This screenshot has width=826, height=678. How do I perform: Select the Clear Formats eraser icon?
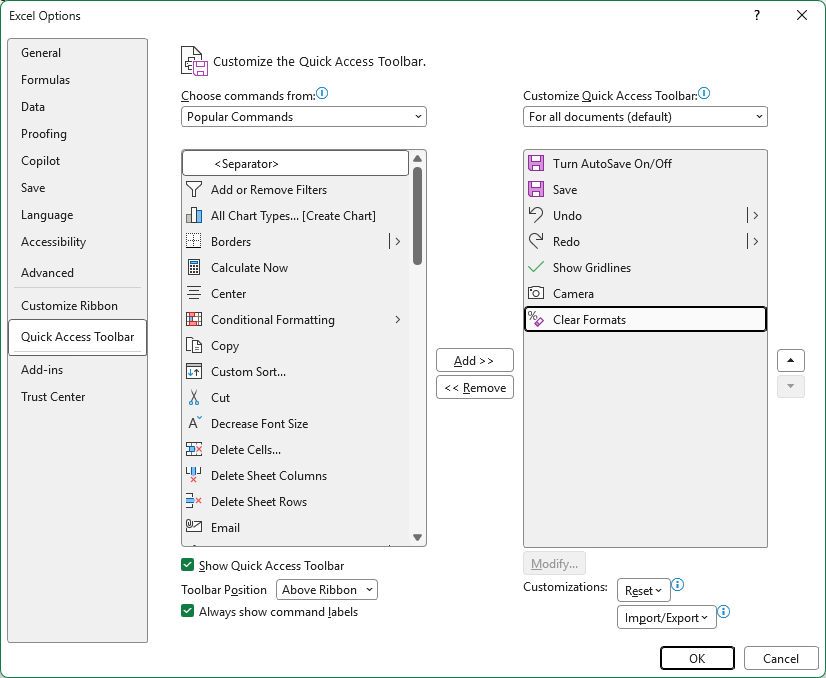[x=536, y=319]
